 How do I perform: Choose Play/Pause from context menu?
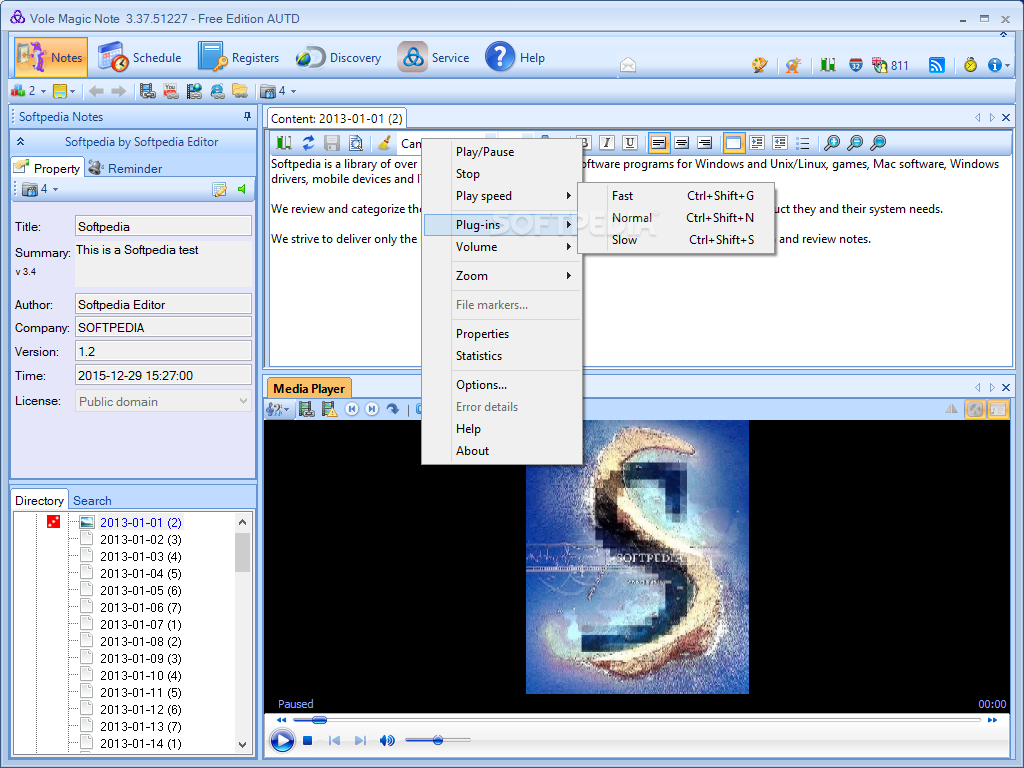click(x=502, y=152)
